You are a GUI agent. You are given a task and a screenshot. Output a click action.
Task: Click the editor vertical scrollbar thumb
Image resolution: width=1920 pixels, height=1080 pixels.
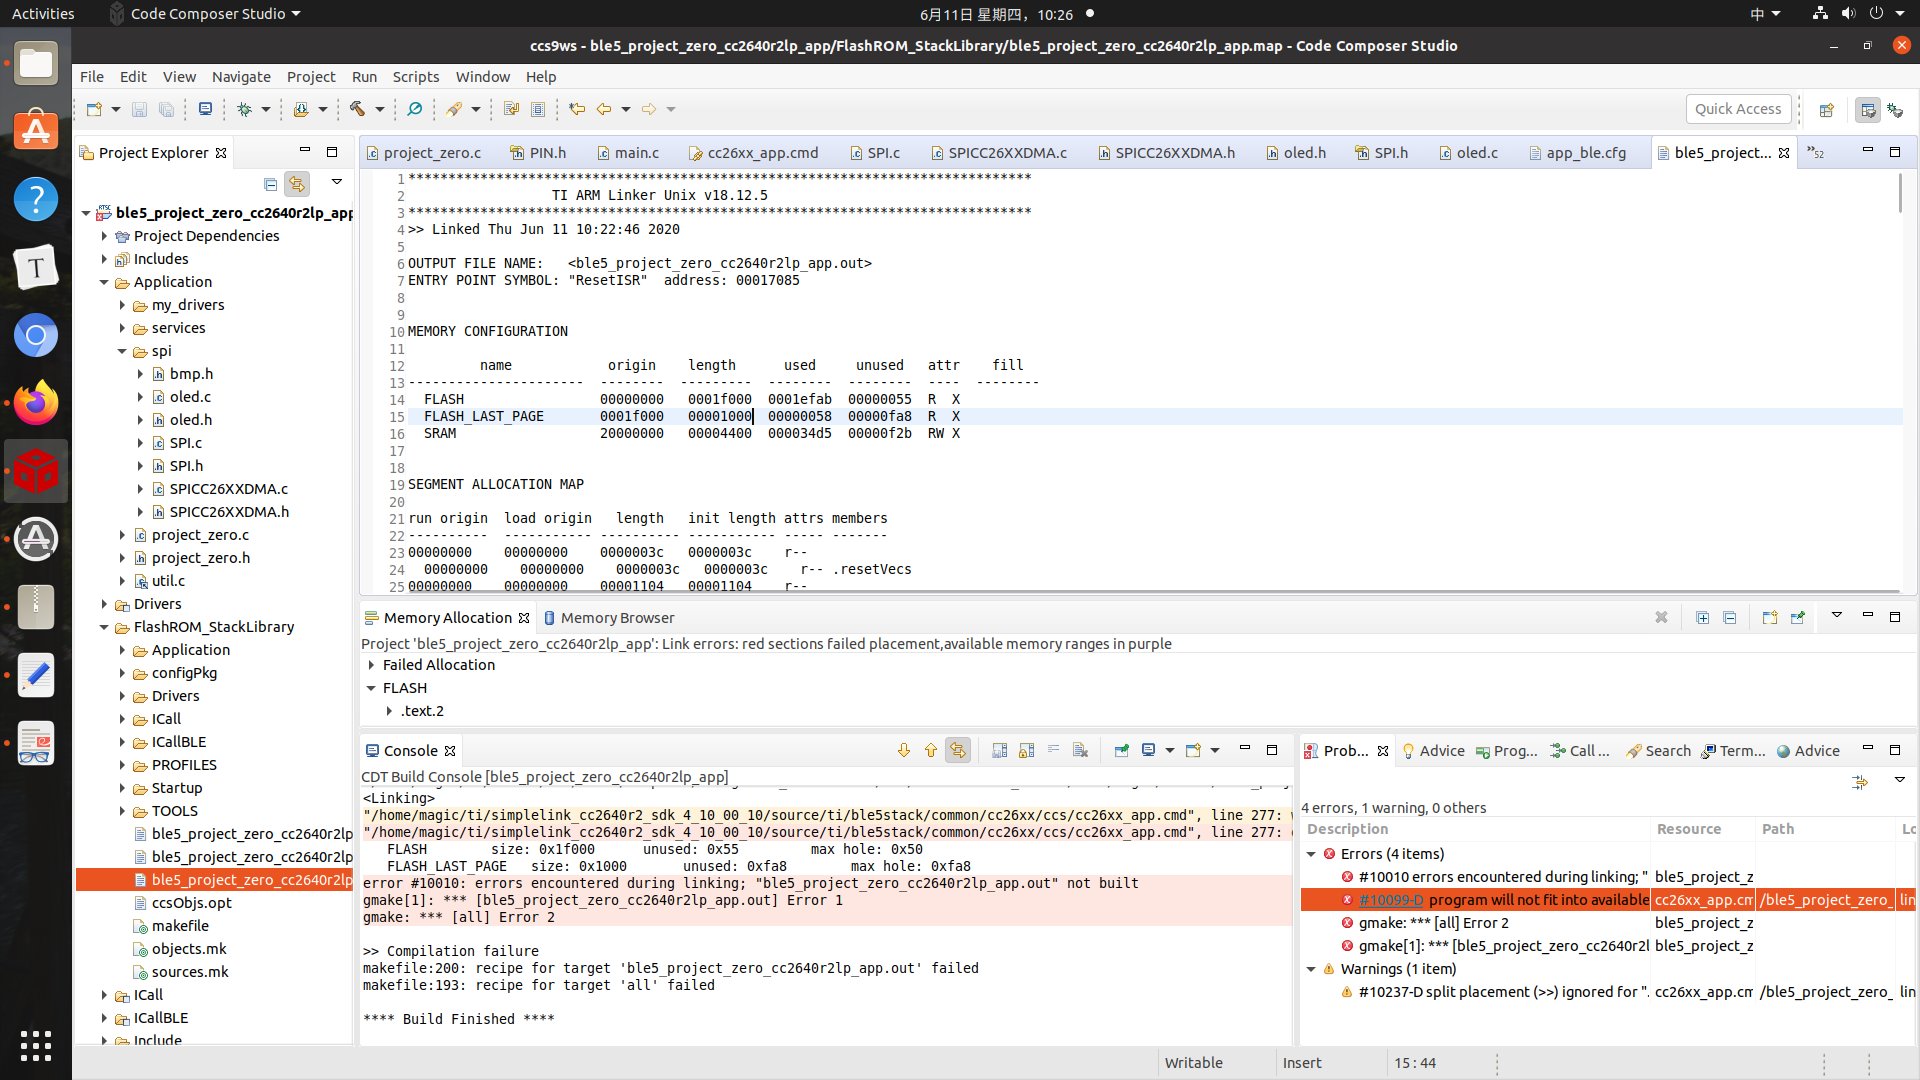[1899, 192]
